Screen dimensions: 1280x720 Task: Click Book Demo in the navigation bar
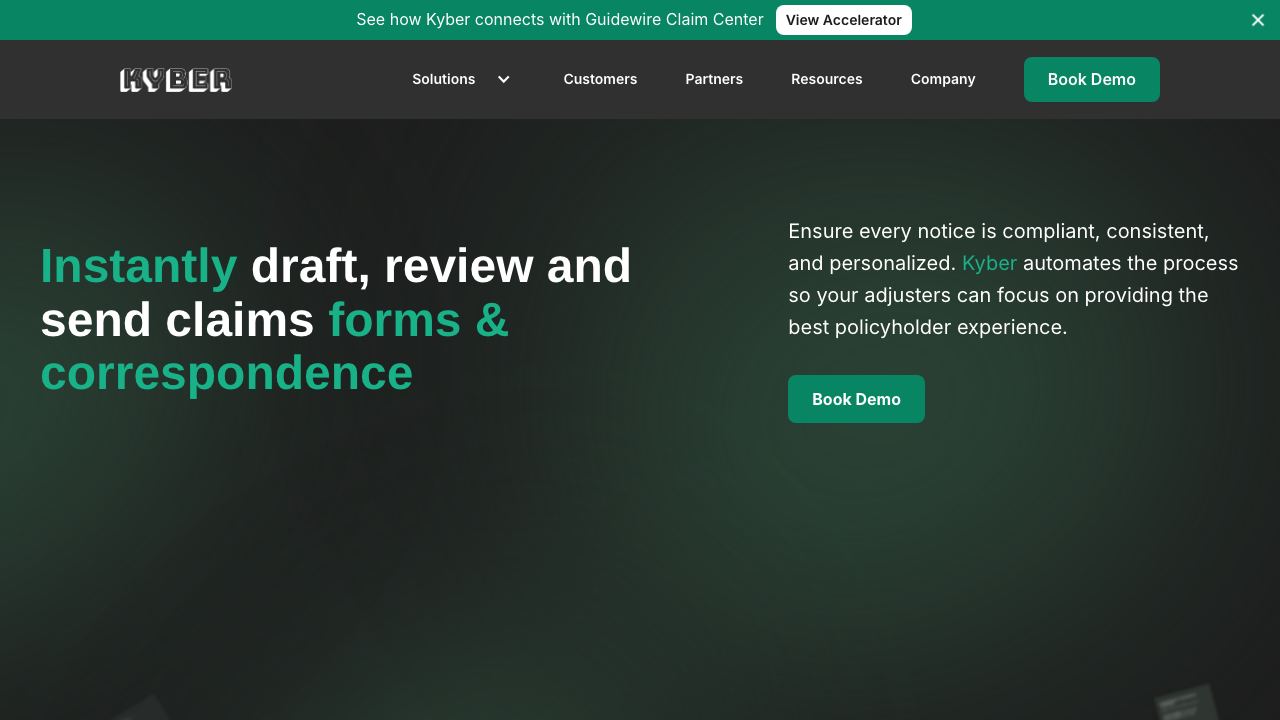(x=1092, y=79)
